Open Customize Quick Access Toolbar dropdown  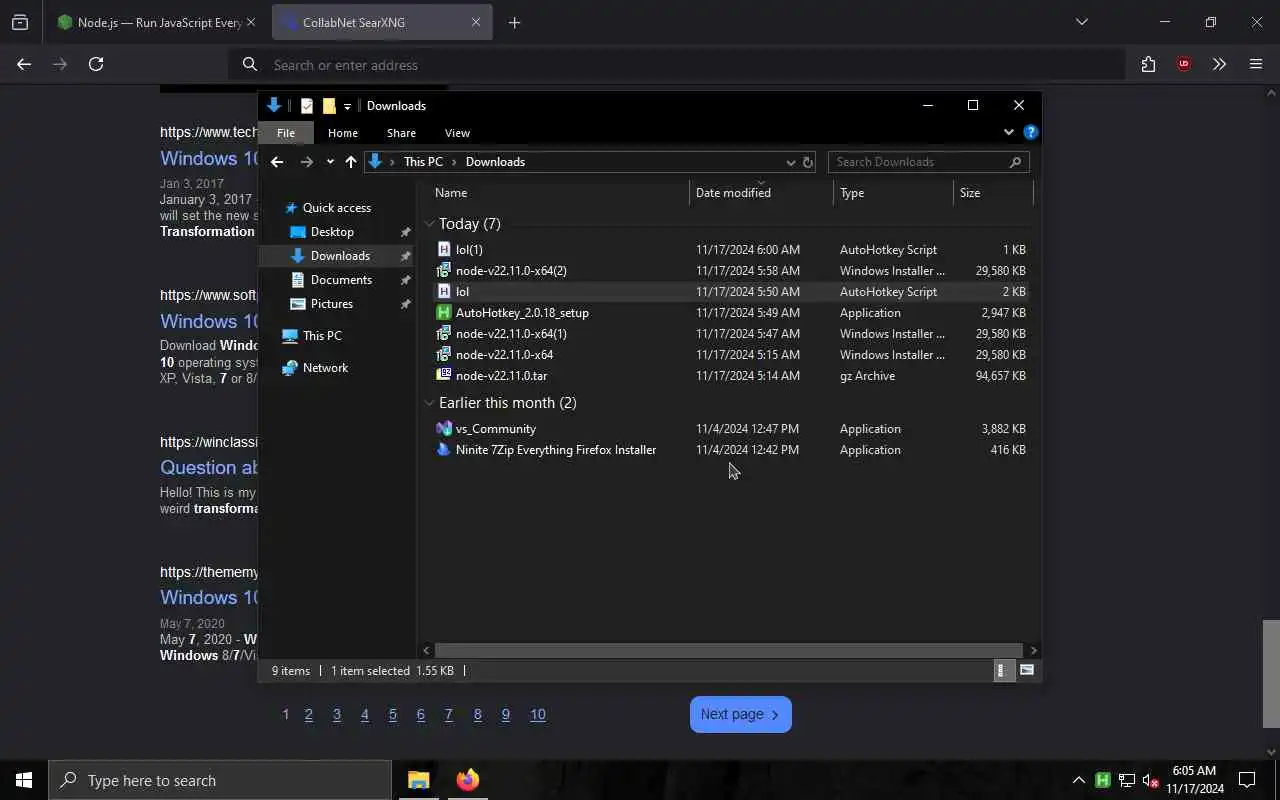point(347,106)
